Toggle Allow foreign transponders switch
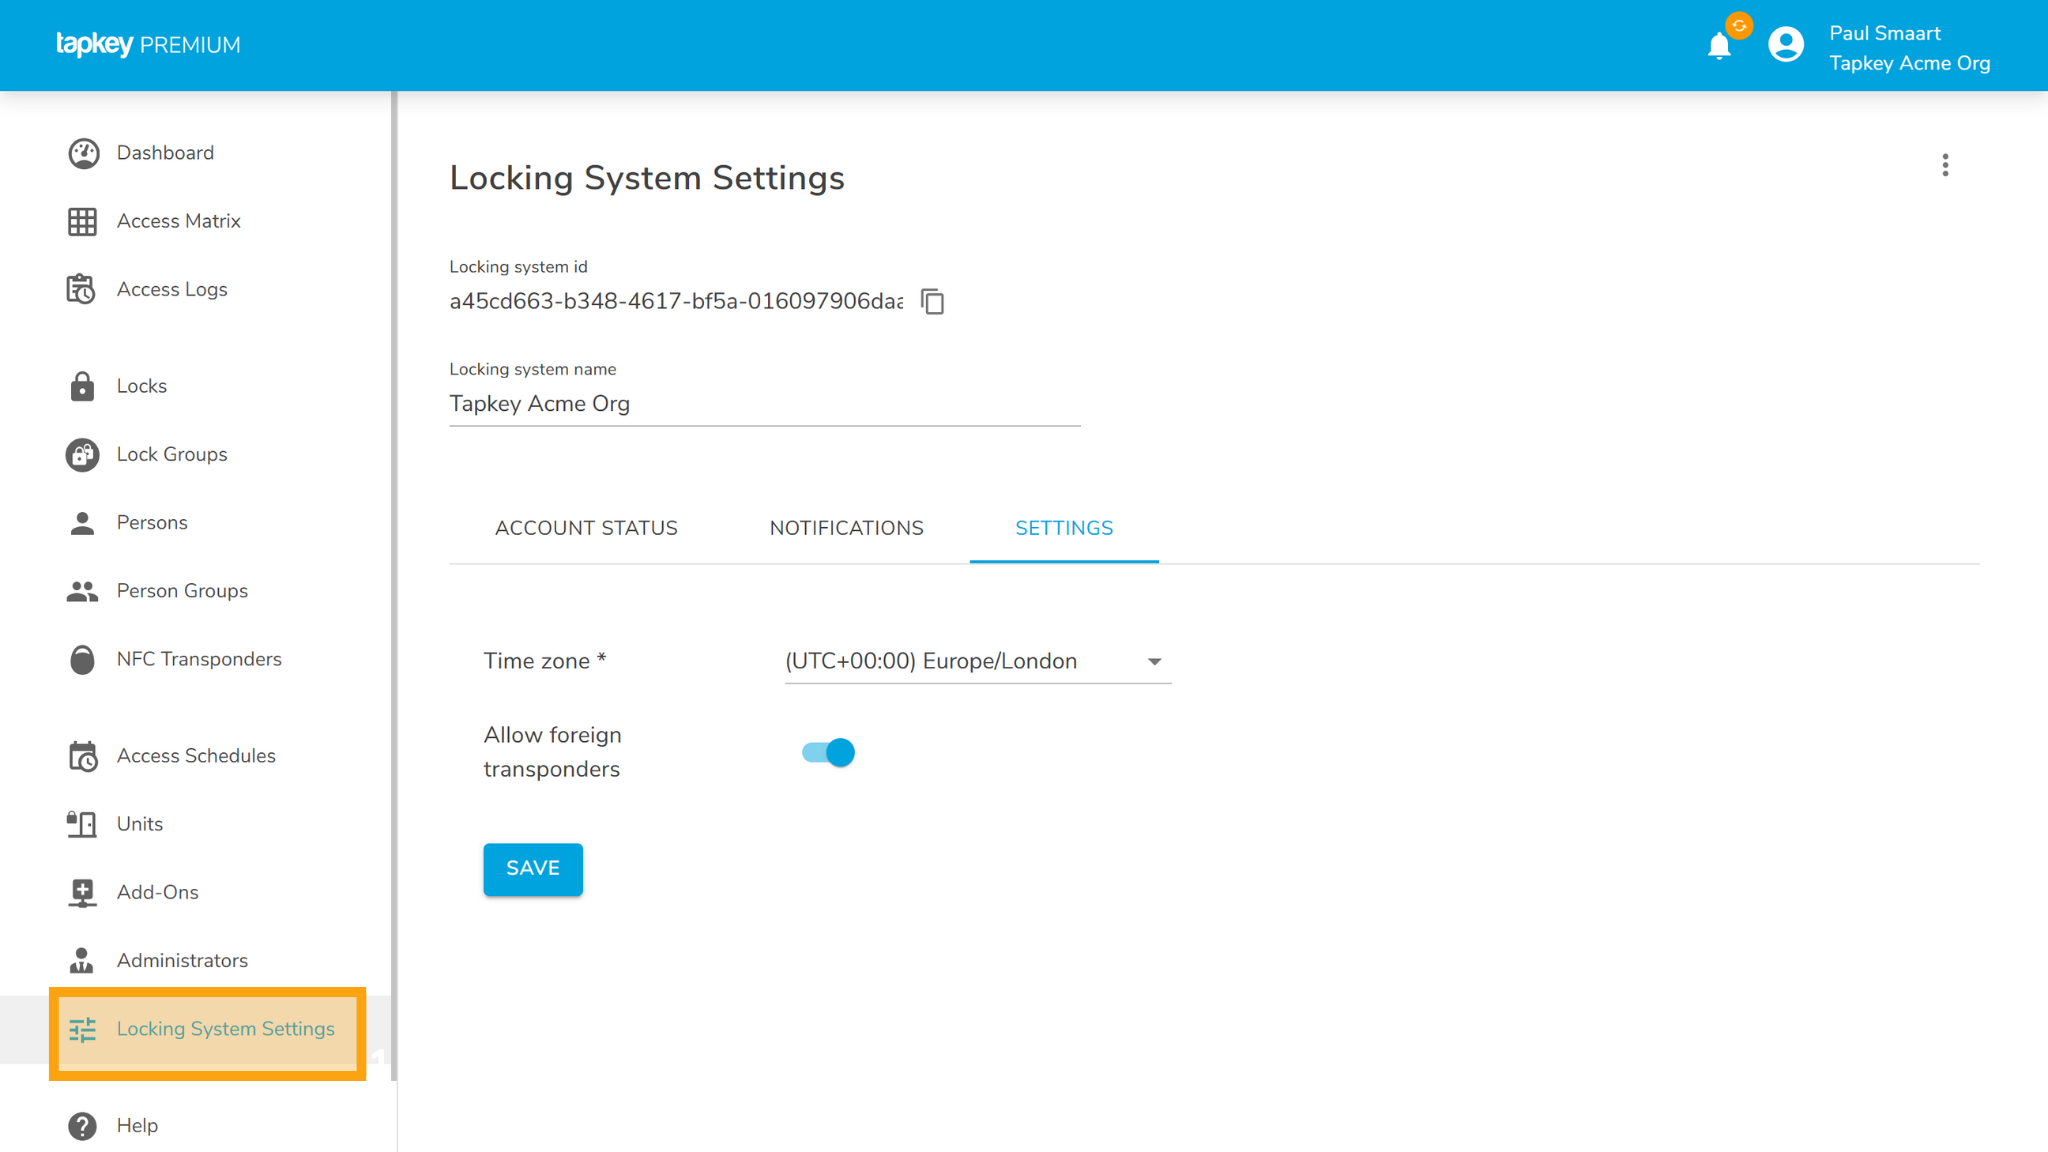Screen dimensions: 2048x1152 (x=828, y=753)
